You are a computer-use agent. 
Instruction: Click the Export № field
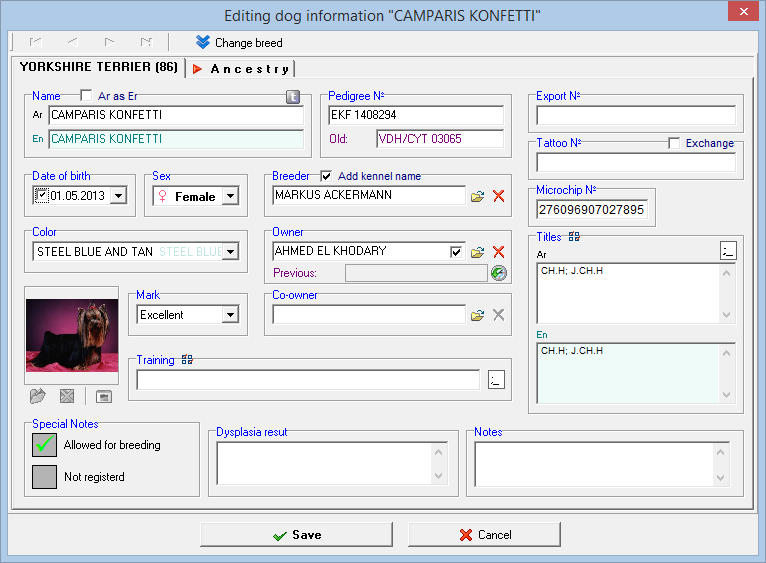point(636,115)
